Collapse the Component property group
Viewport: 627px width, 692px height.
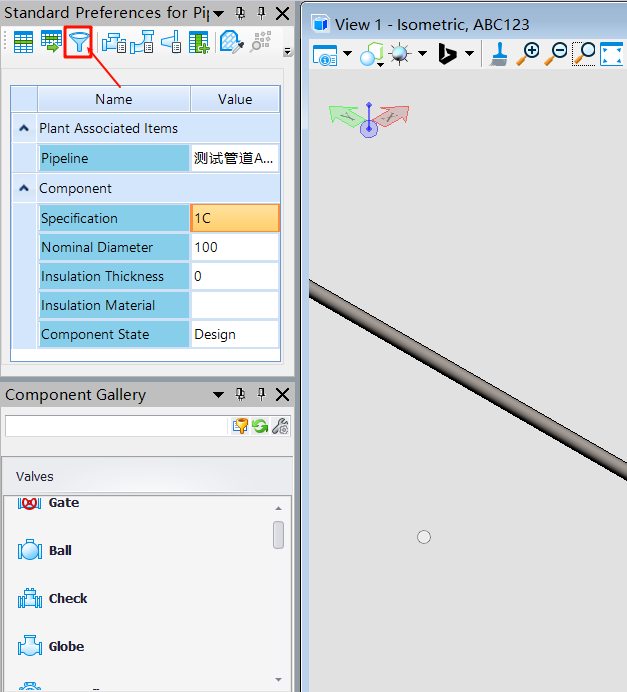point(24,188)
